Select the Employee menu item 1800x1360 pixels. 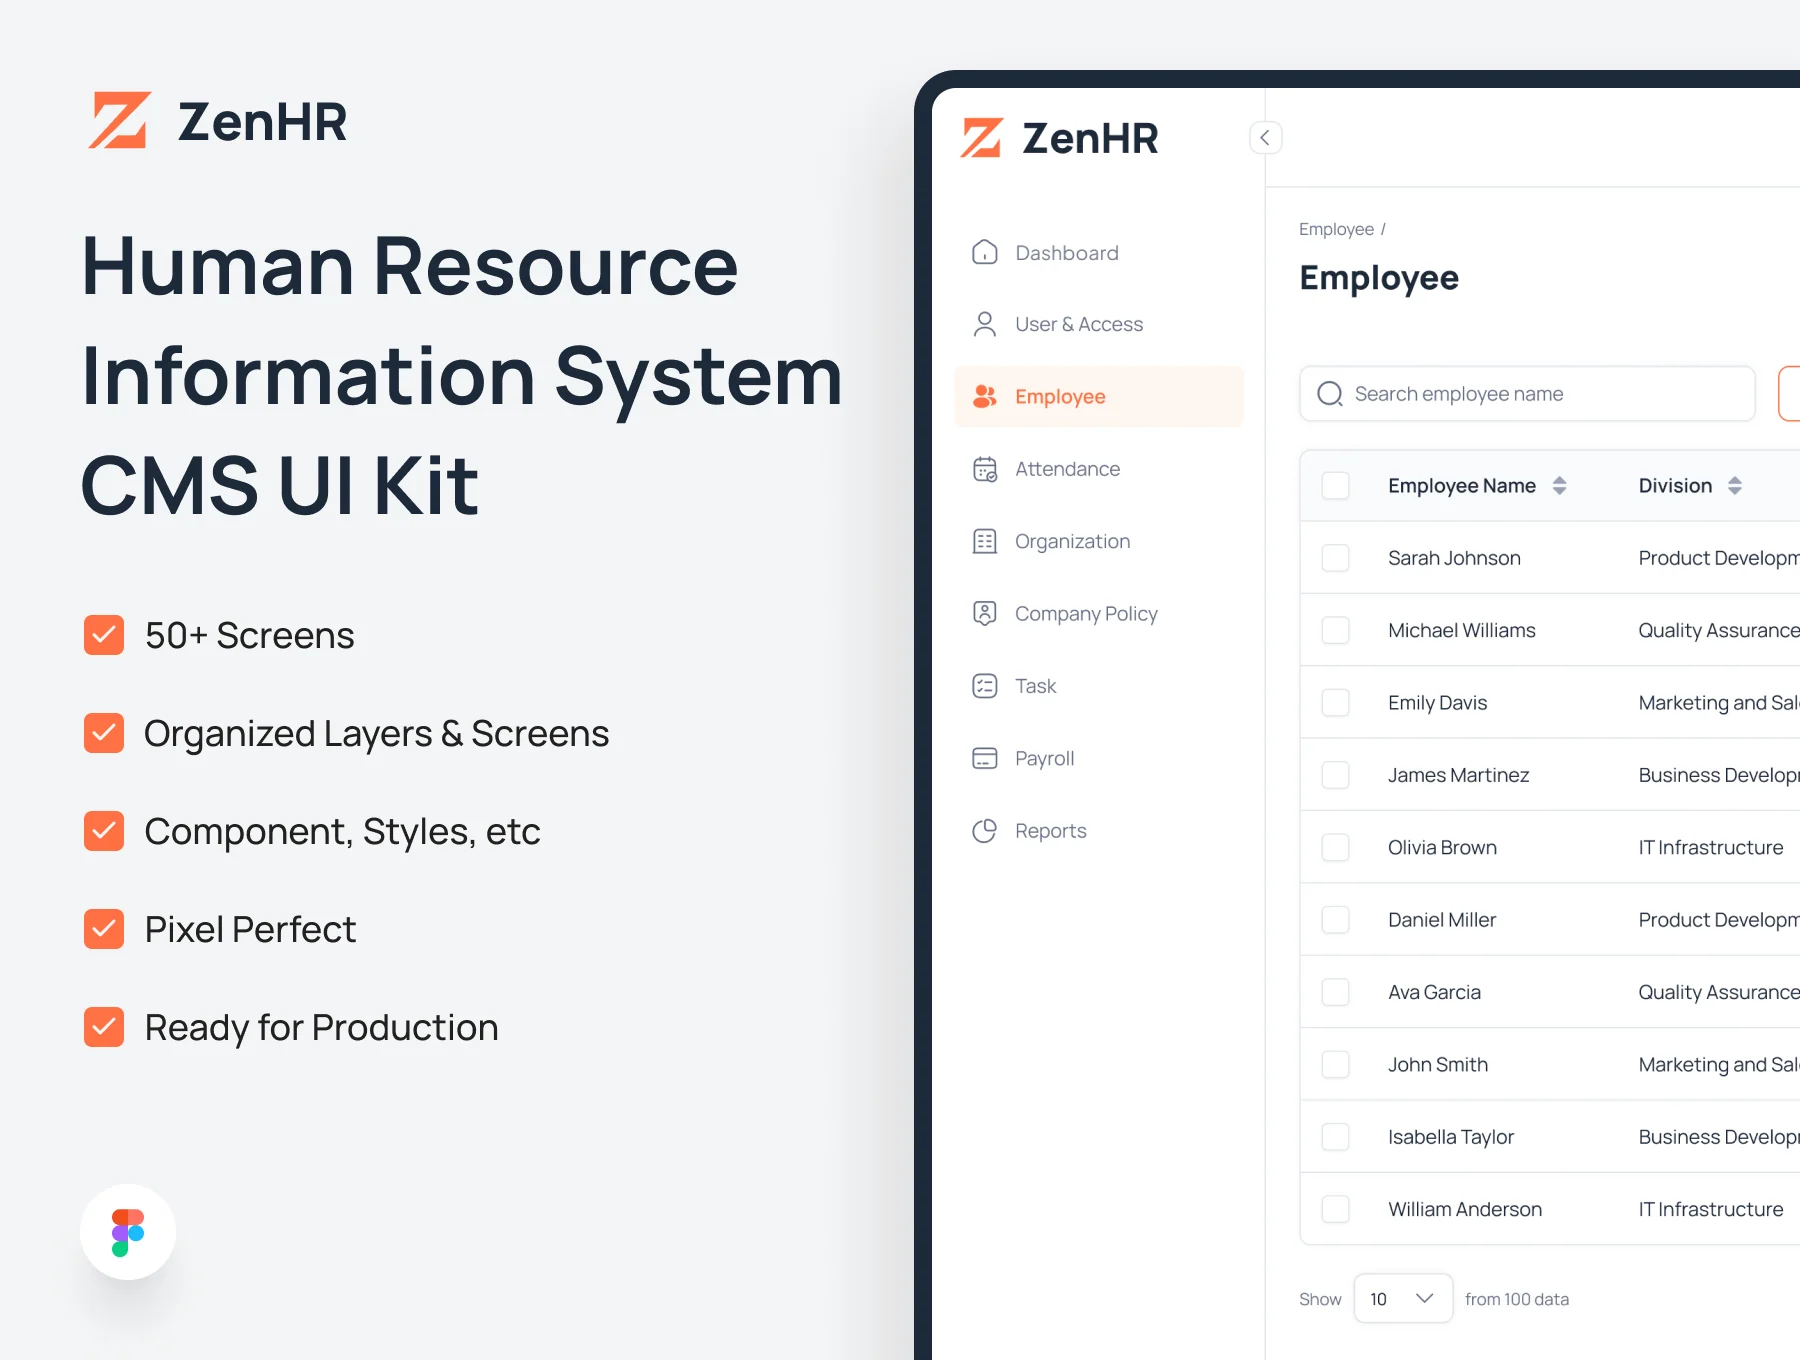click(x=1099, y=396)
